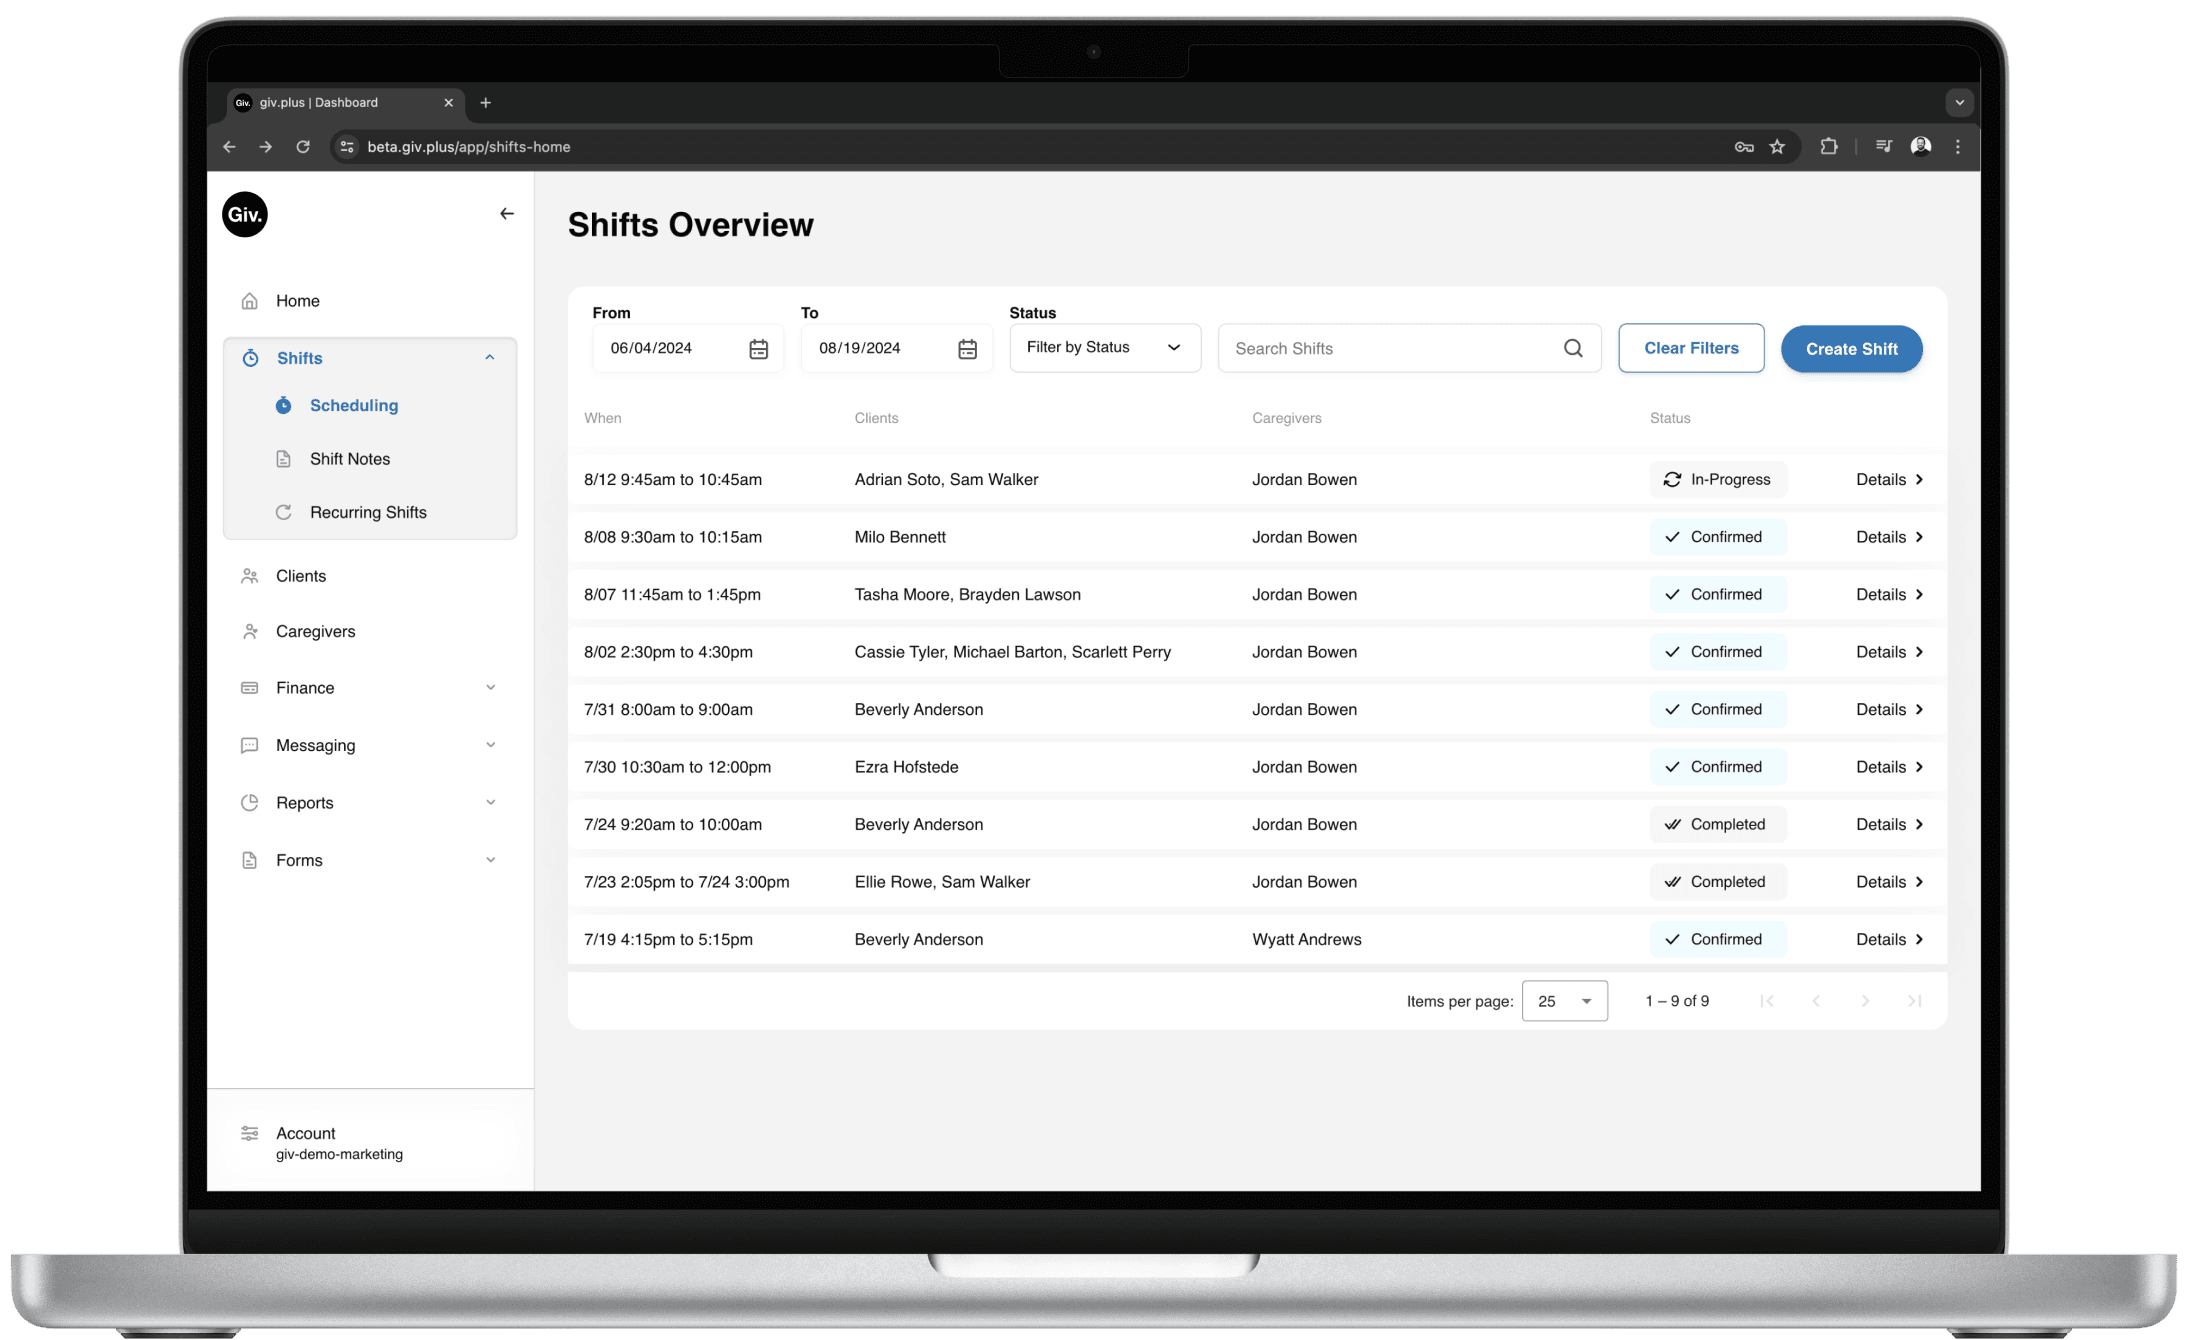Click the search magnifier in Search Shifts field

click(x=1573, y=347)
